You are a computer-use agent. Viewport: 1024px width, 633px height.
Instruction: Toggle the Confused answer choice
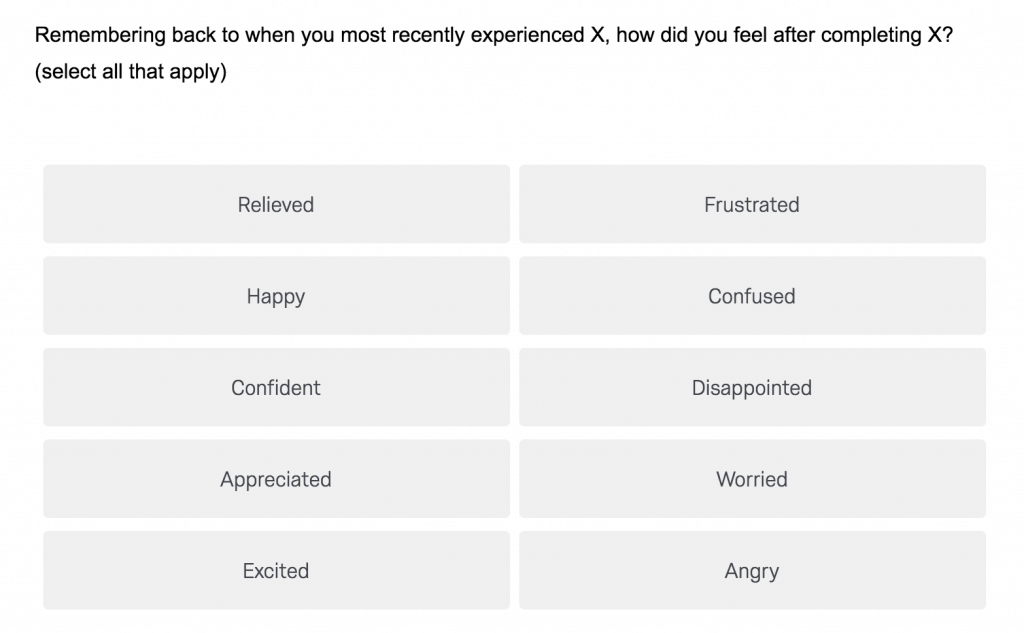point(752,295)
